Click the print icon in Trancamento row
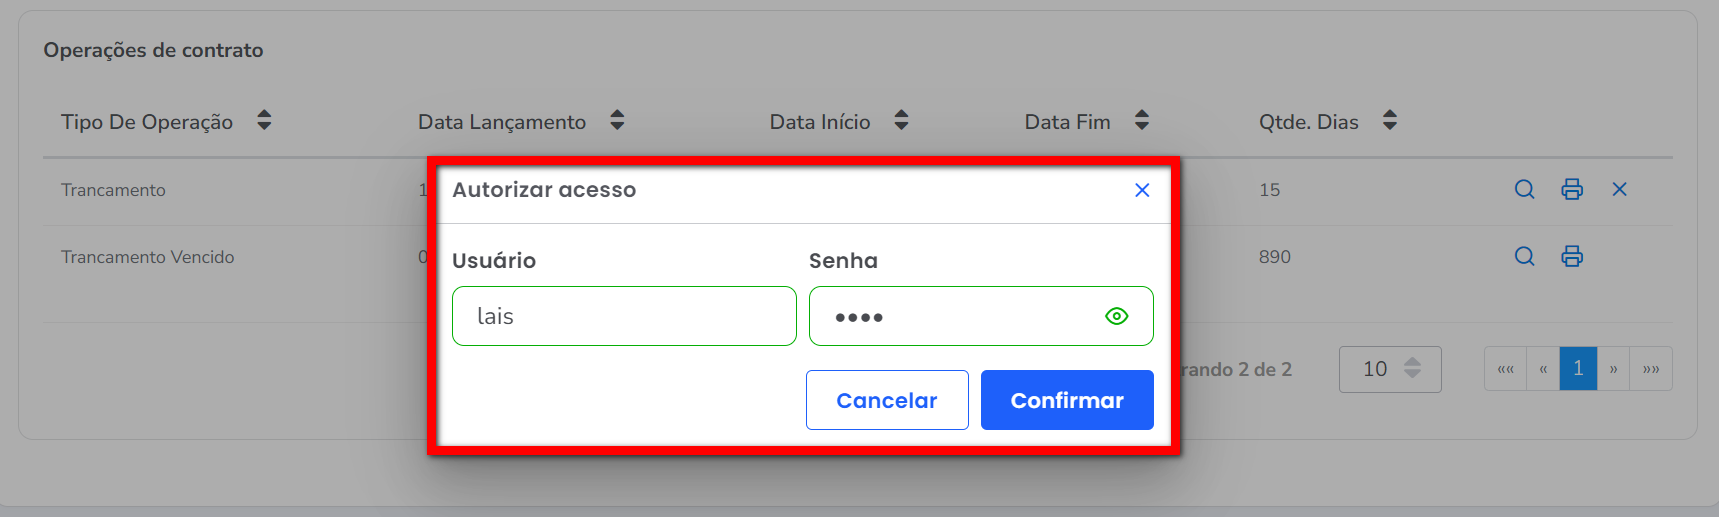Viewport: 1719px width, 517px height. click(1572, 189)
